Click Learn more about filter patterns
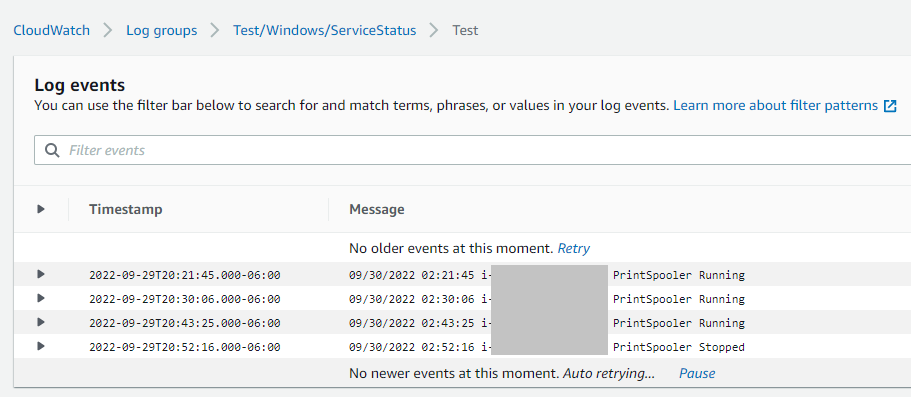911x397 pixels. pyautogui.click(x=776, y=106)
